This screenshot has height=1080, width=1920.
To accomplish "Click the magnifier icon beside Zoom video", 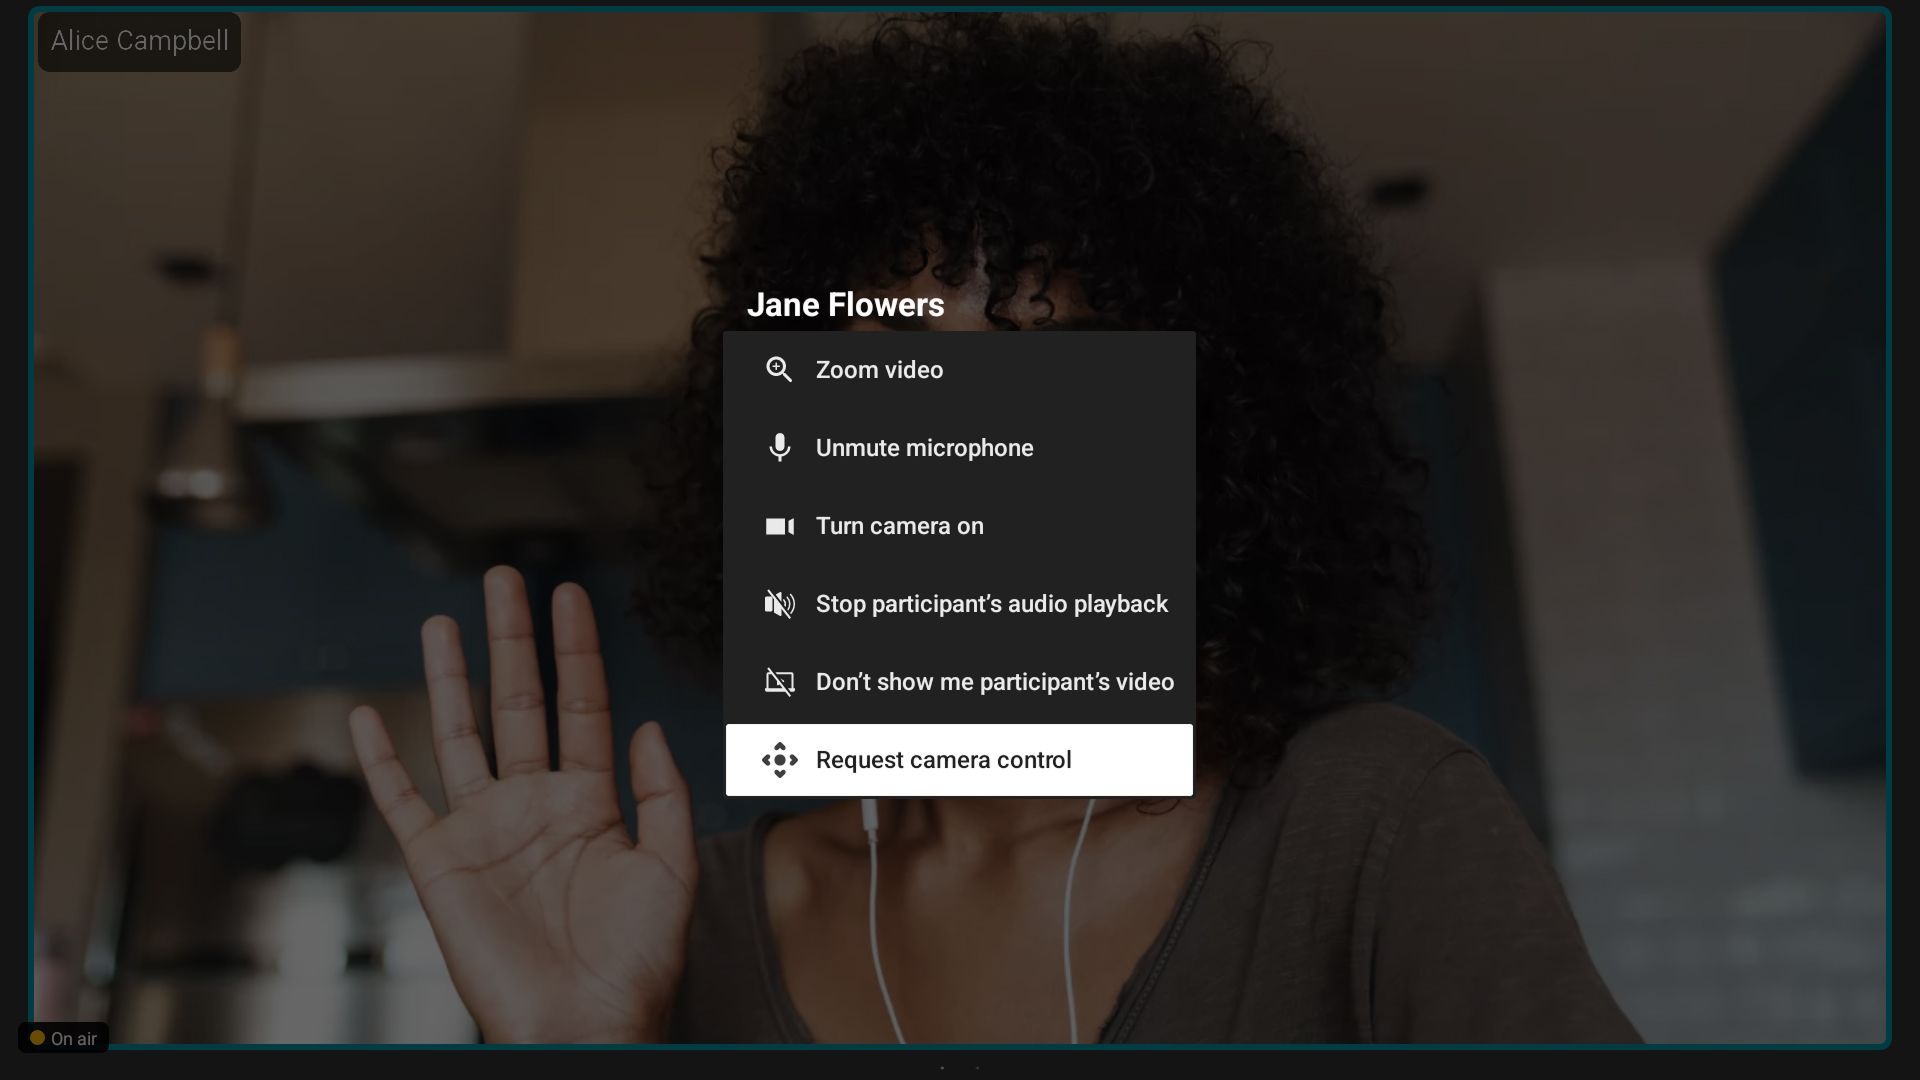I will pos(779,370).
